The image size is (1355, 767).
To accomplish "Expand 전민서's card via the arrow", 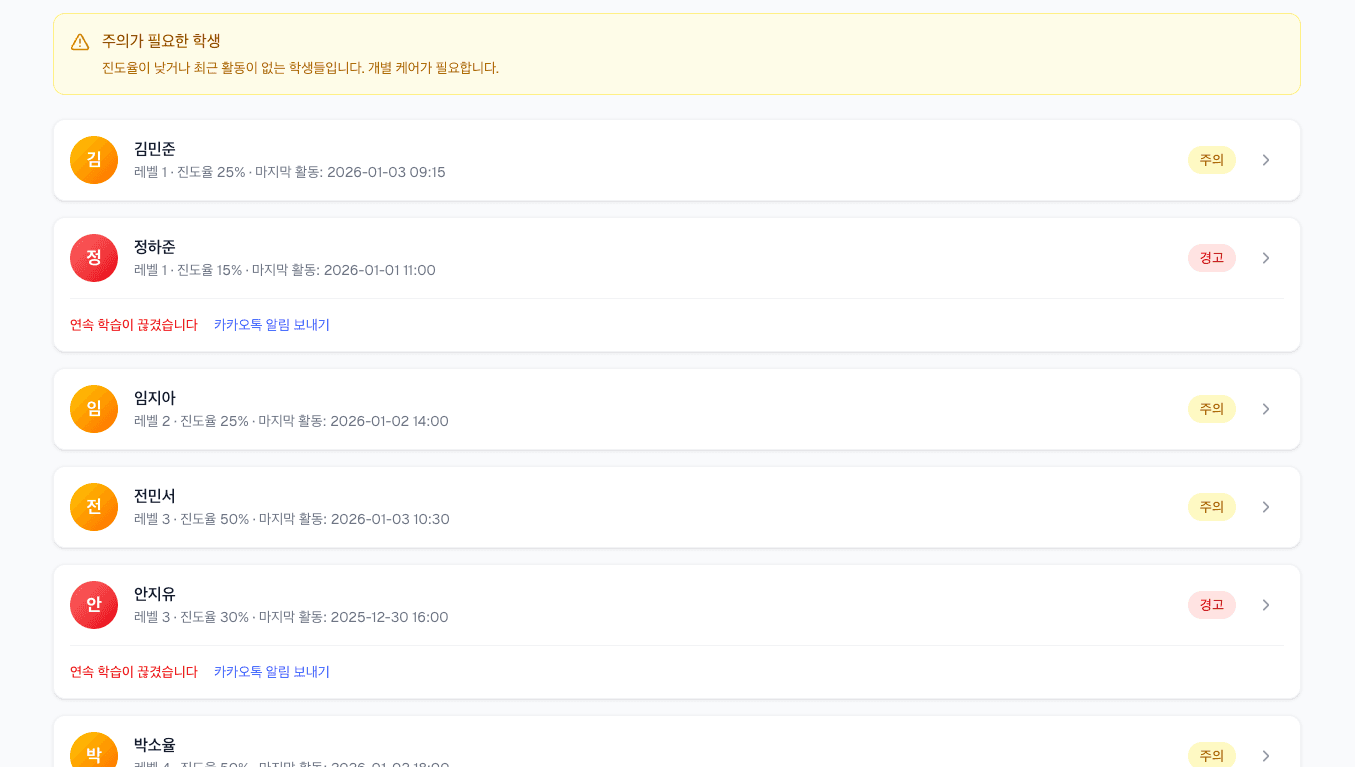I will click(x=1265, y=506).
